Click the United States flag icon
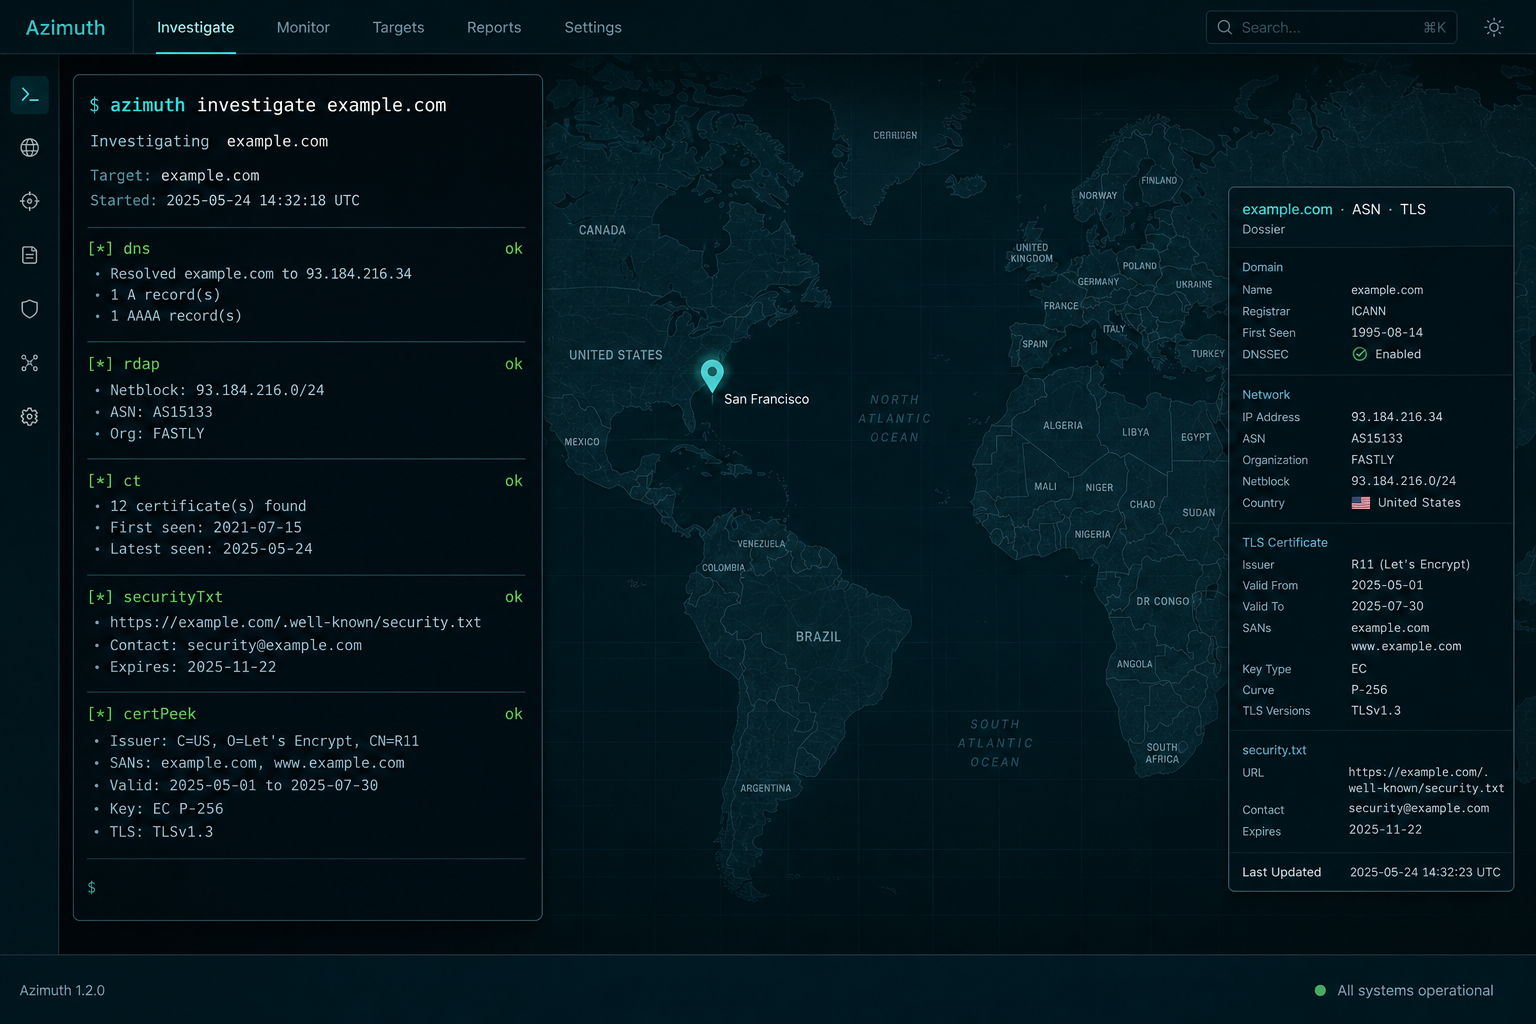1536x1024 pixels. [x=1361, y=503]
